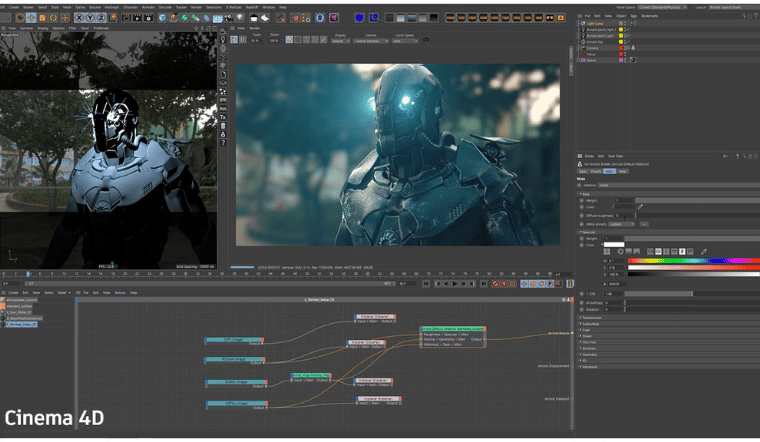The height and width of the screenshot is (442, 760).
Task: Switch to the Help attribute tab
Action: tap(623, 172)
